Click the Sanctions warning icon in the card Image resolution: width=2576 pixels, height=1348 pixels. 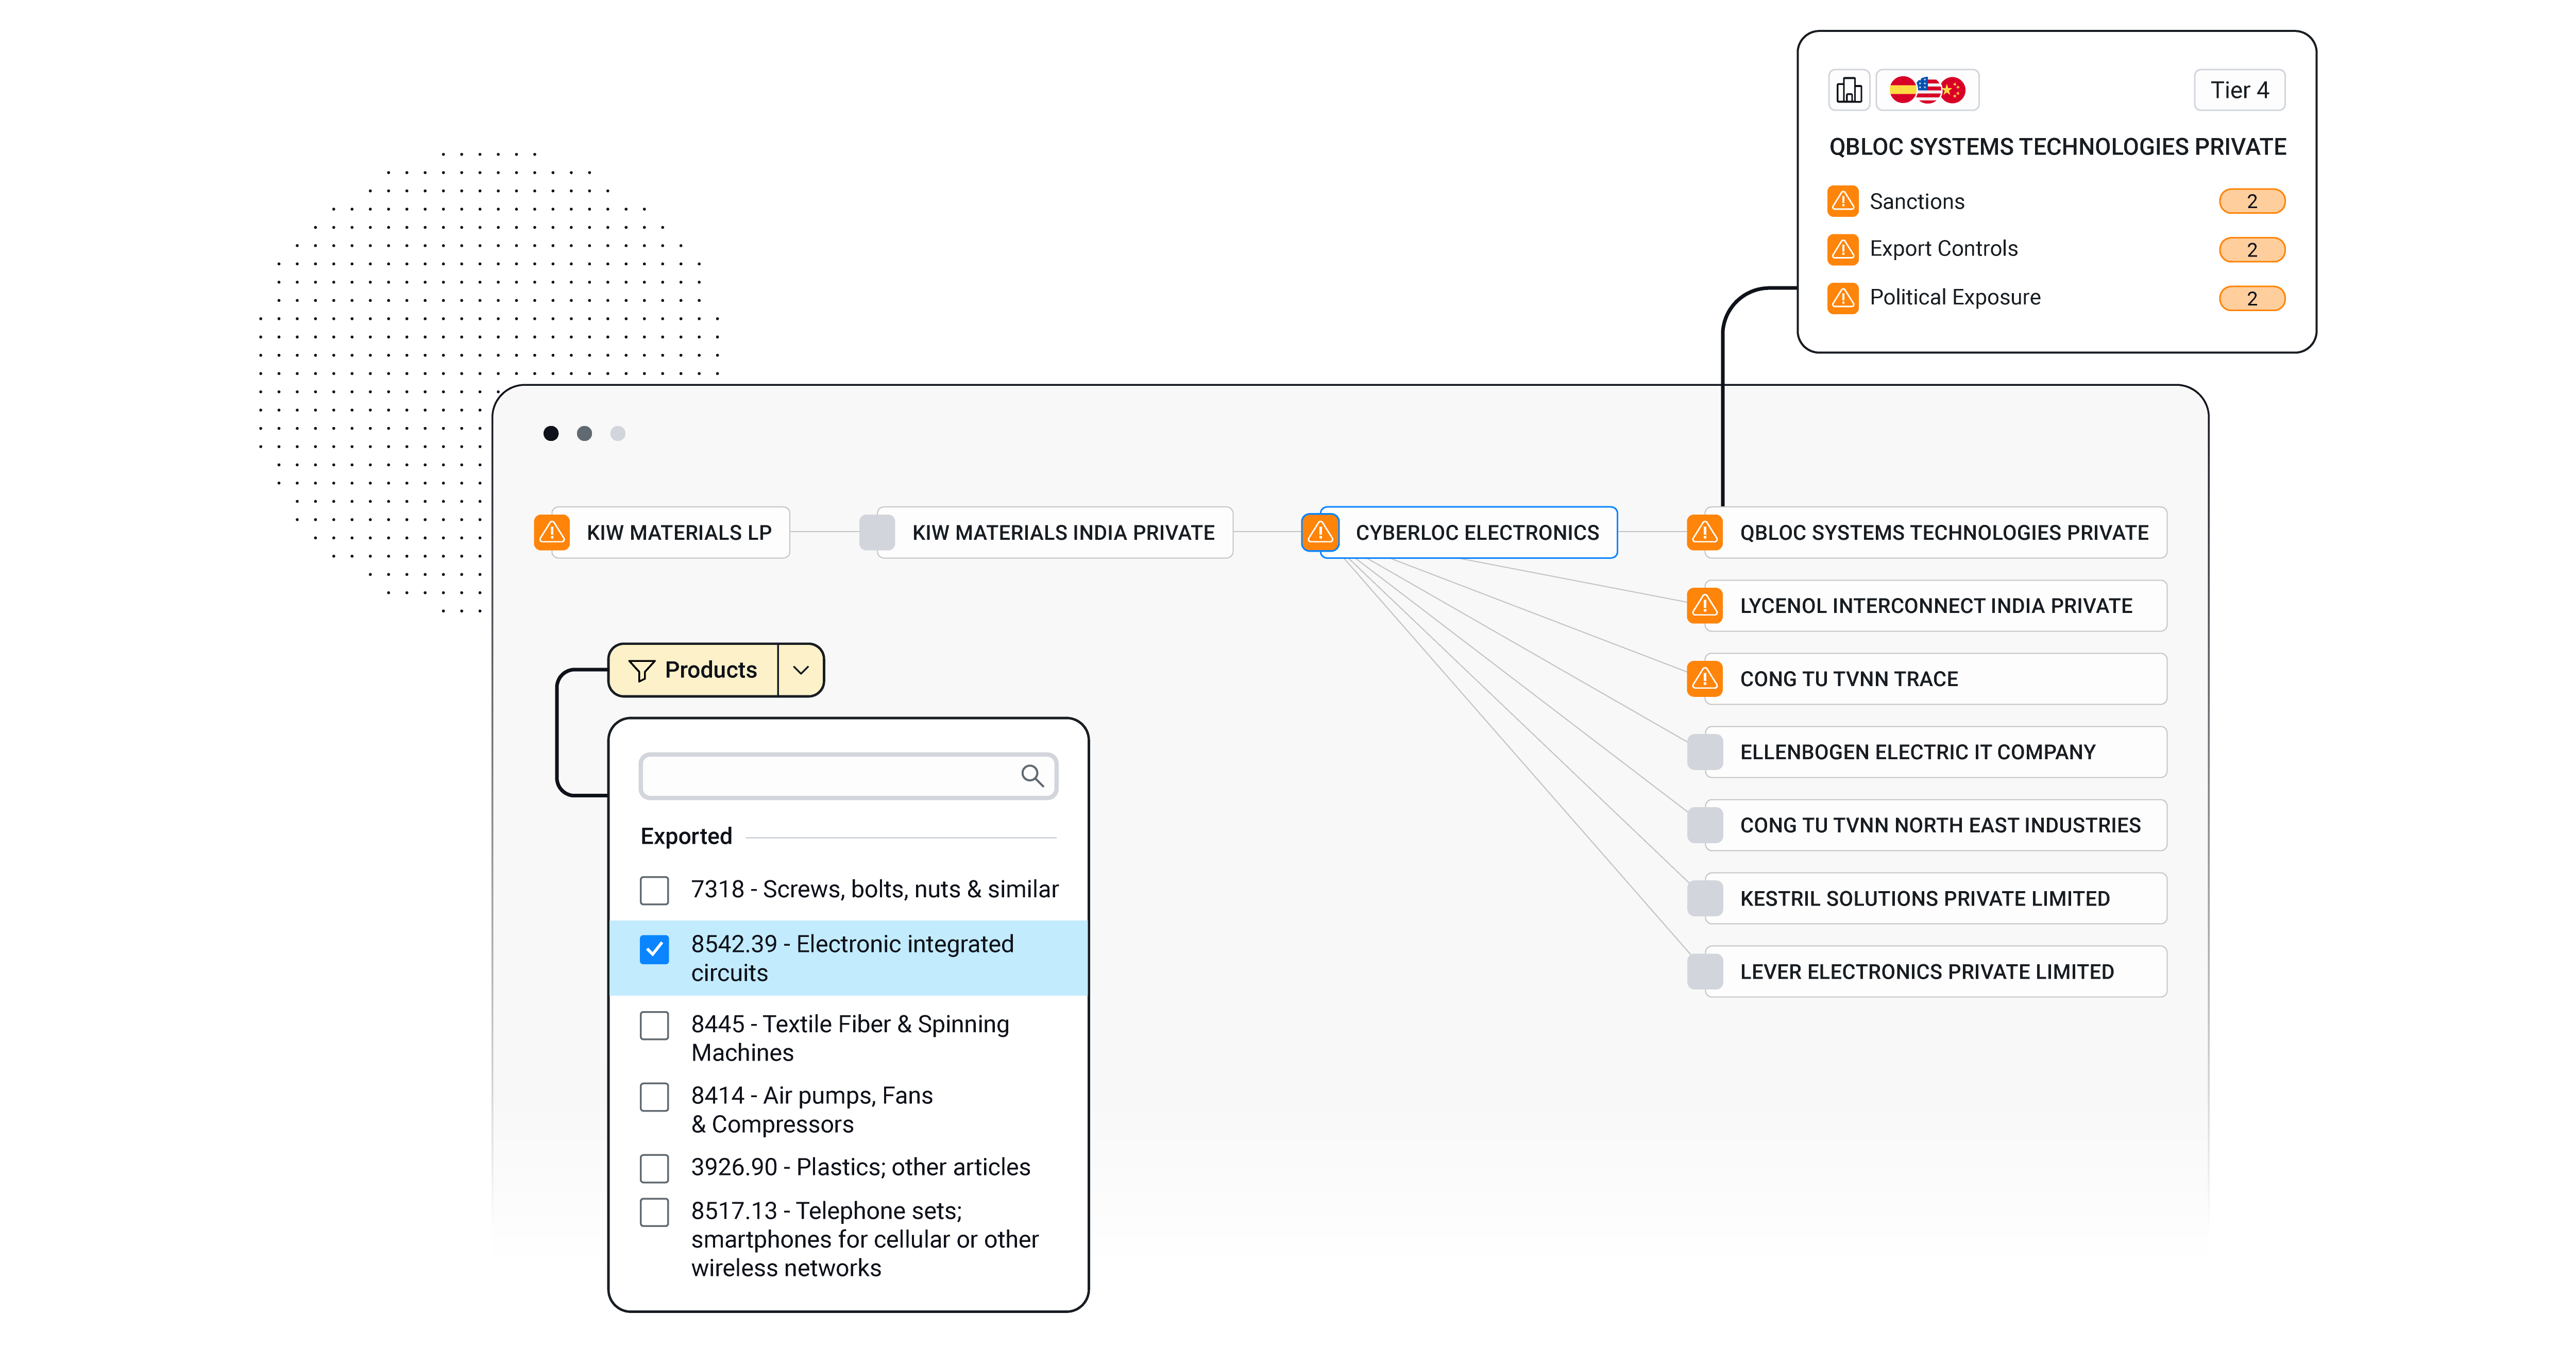[x=1843, y=201]
